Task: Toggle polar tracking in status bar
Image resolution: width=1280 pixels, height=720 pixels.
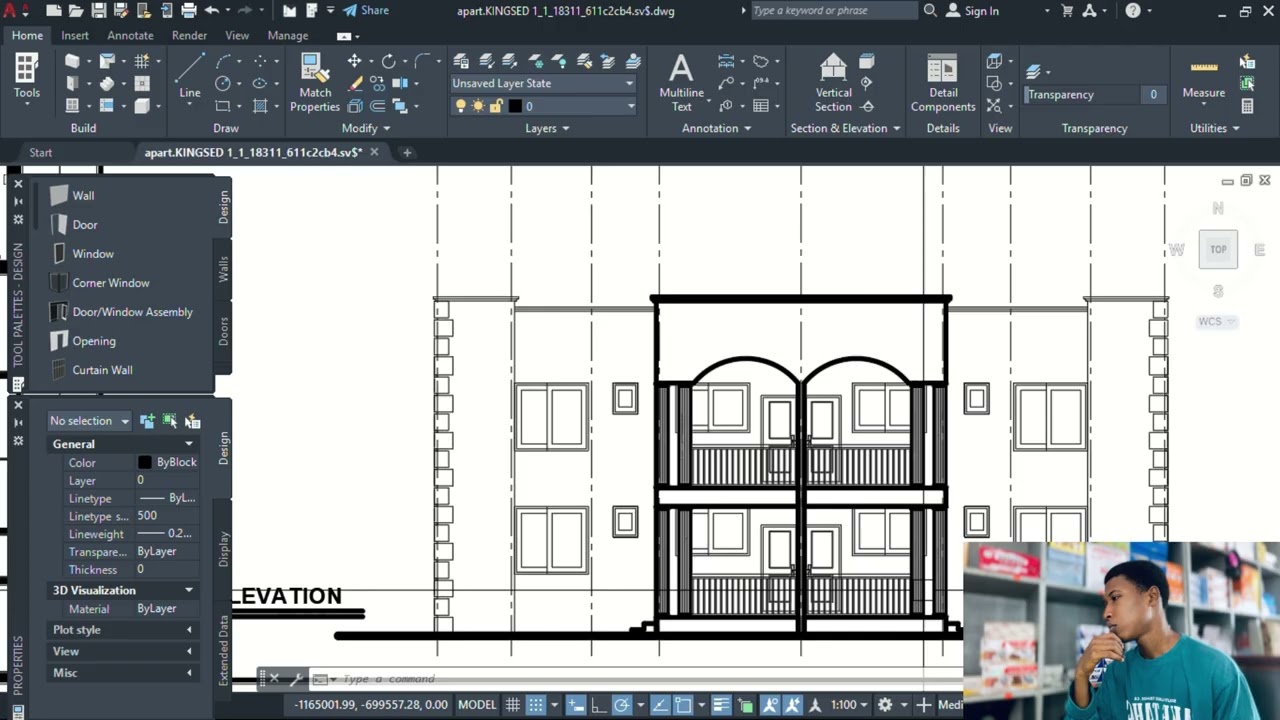Action: click(x=622, y=705)
